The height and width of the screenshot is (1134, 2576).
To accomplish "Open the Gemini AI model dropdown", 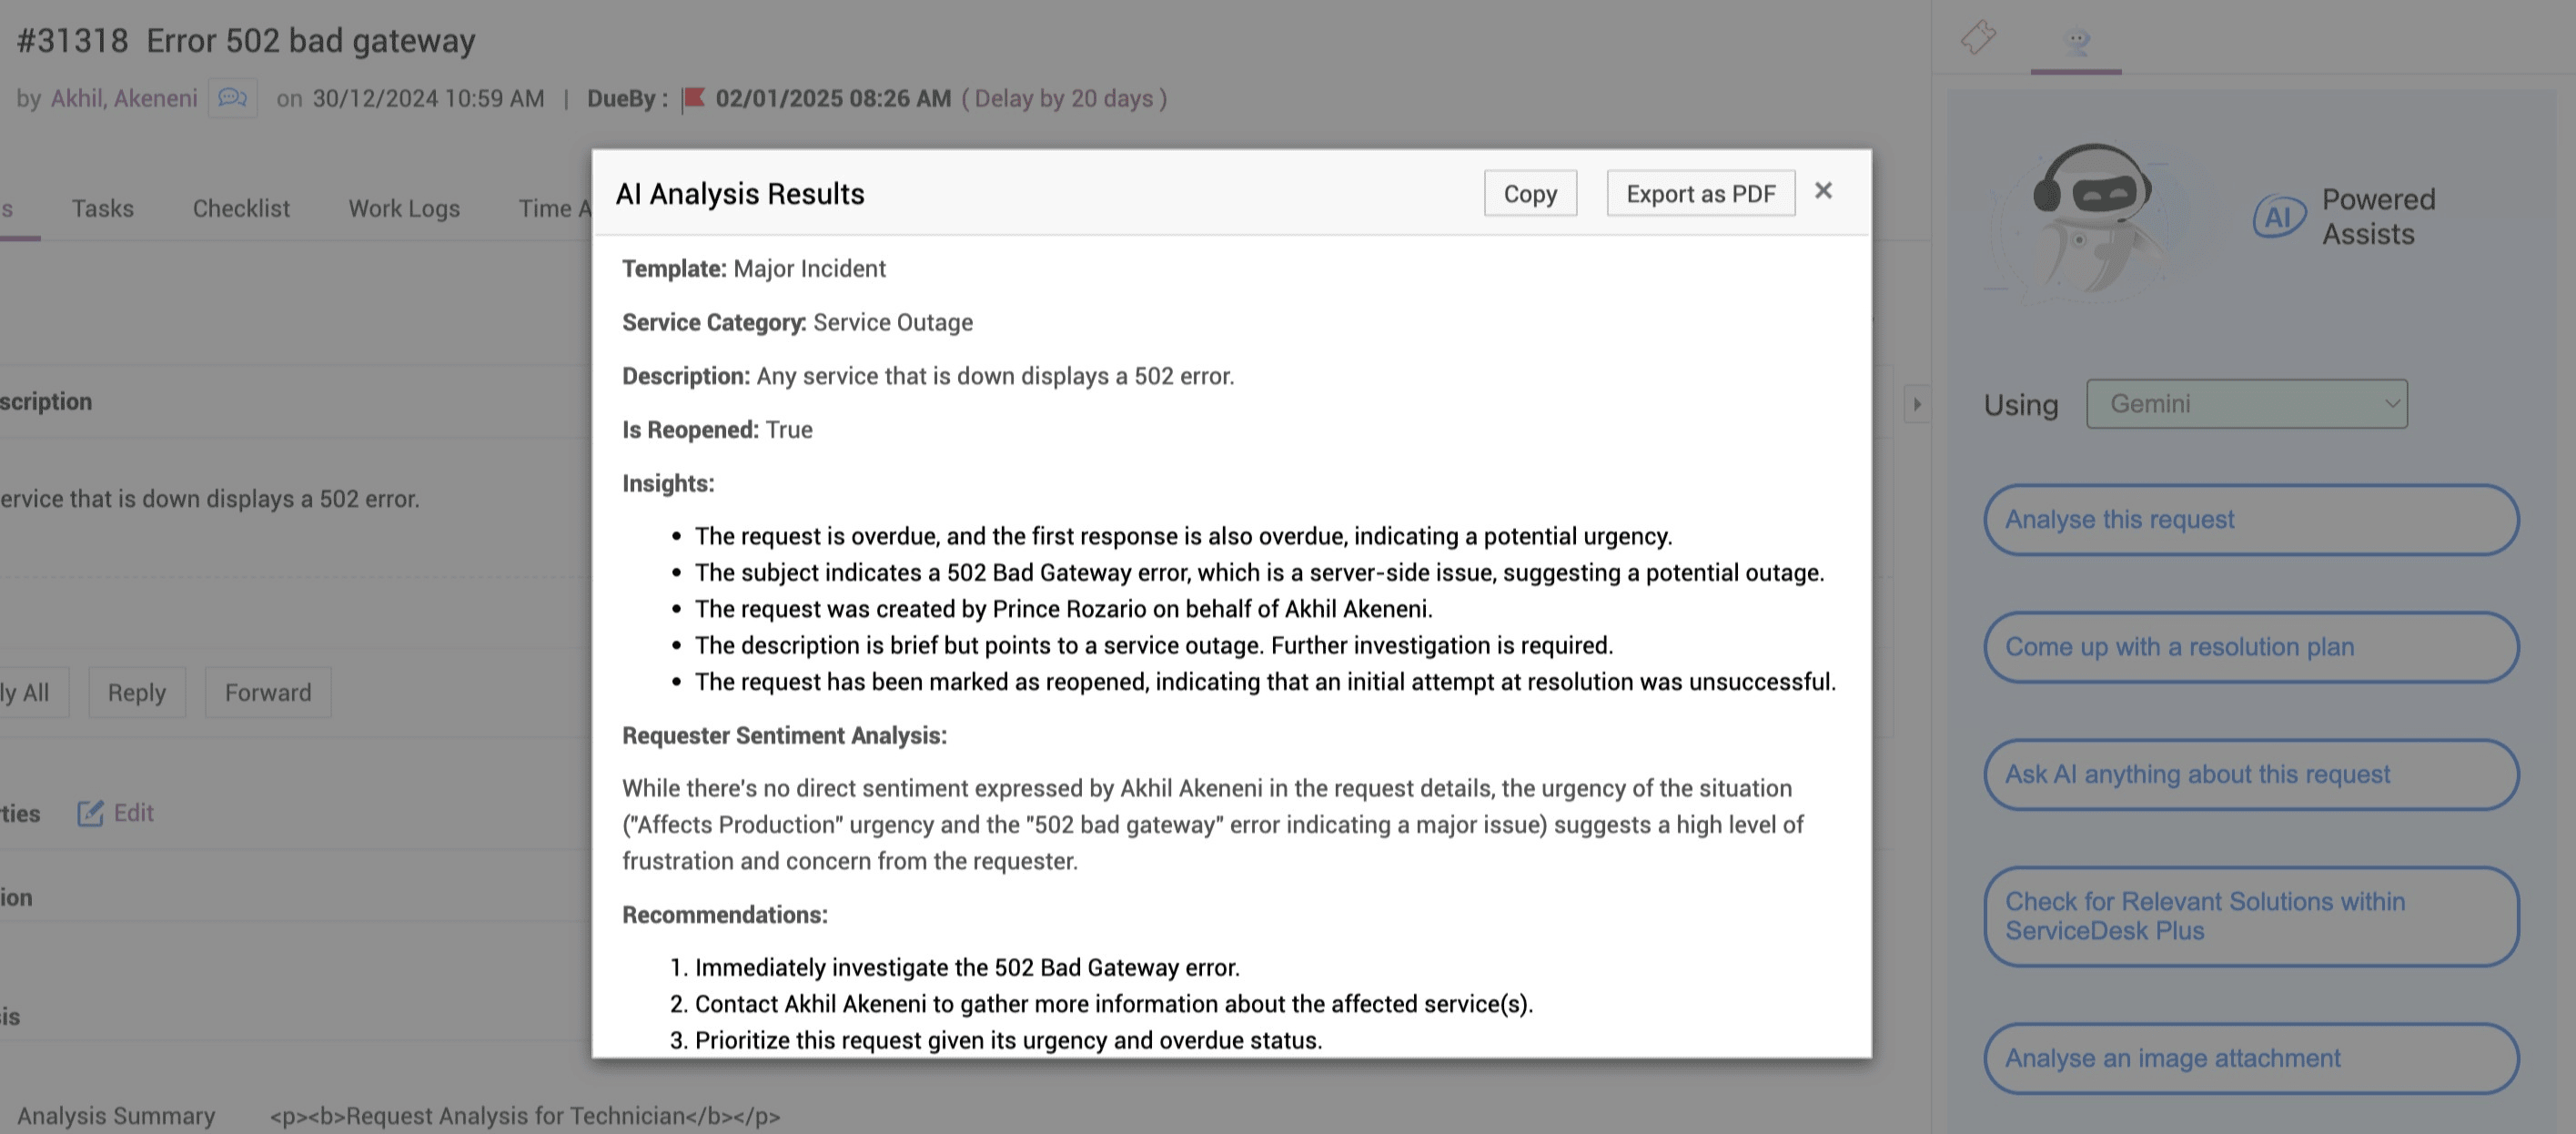I will point(2246,404).
